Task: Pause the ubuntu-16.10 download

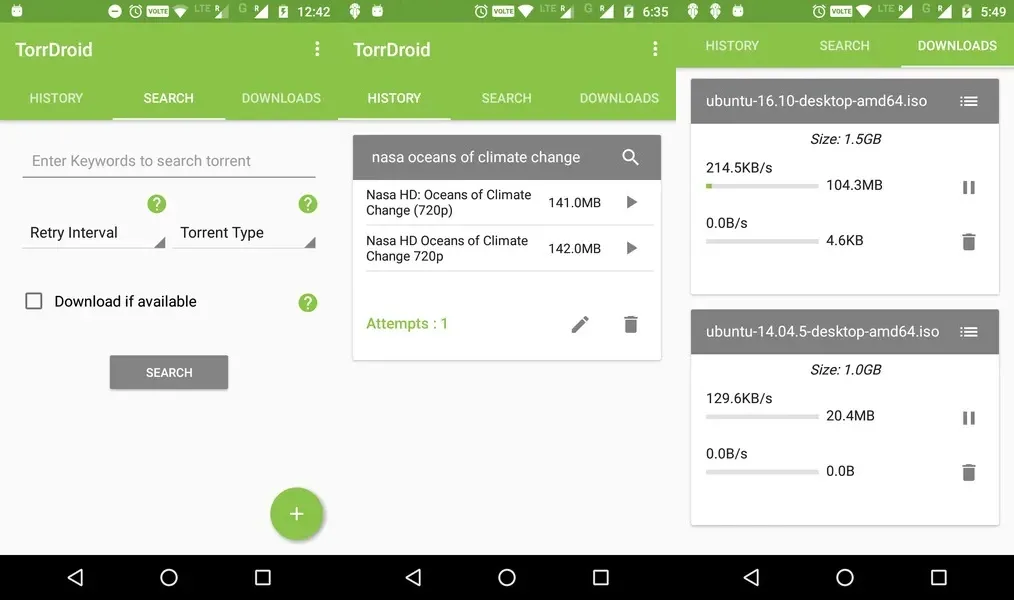Action: (x=968, y=188)
